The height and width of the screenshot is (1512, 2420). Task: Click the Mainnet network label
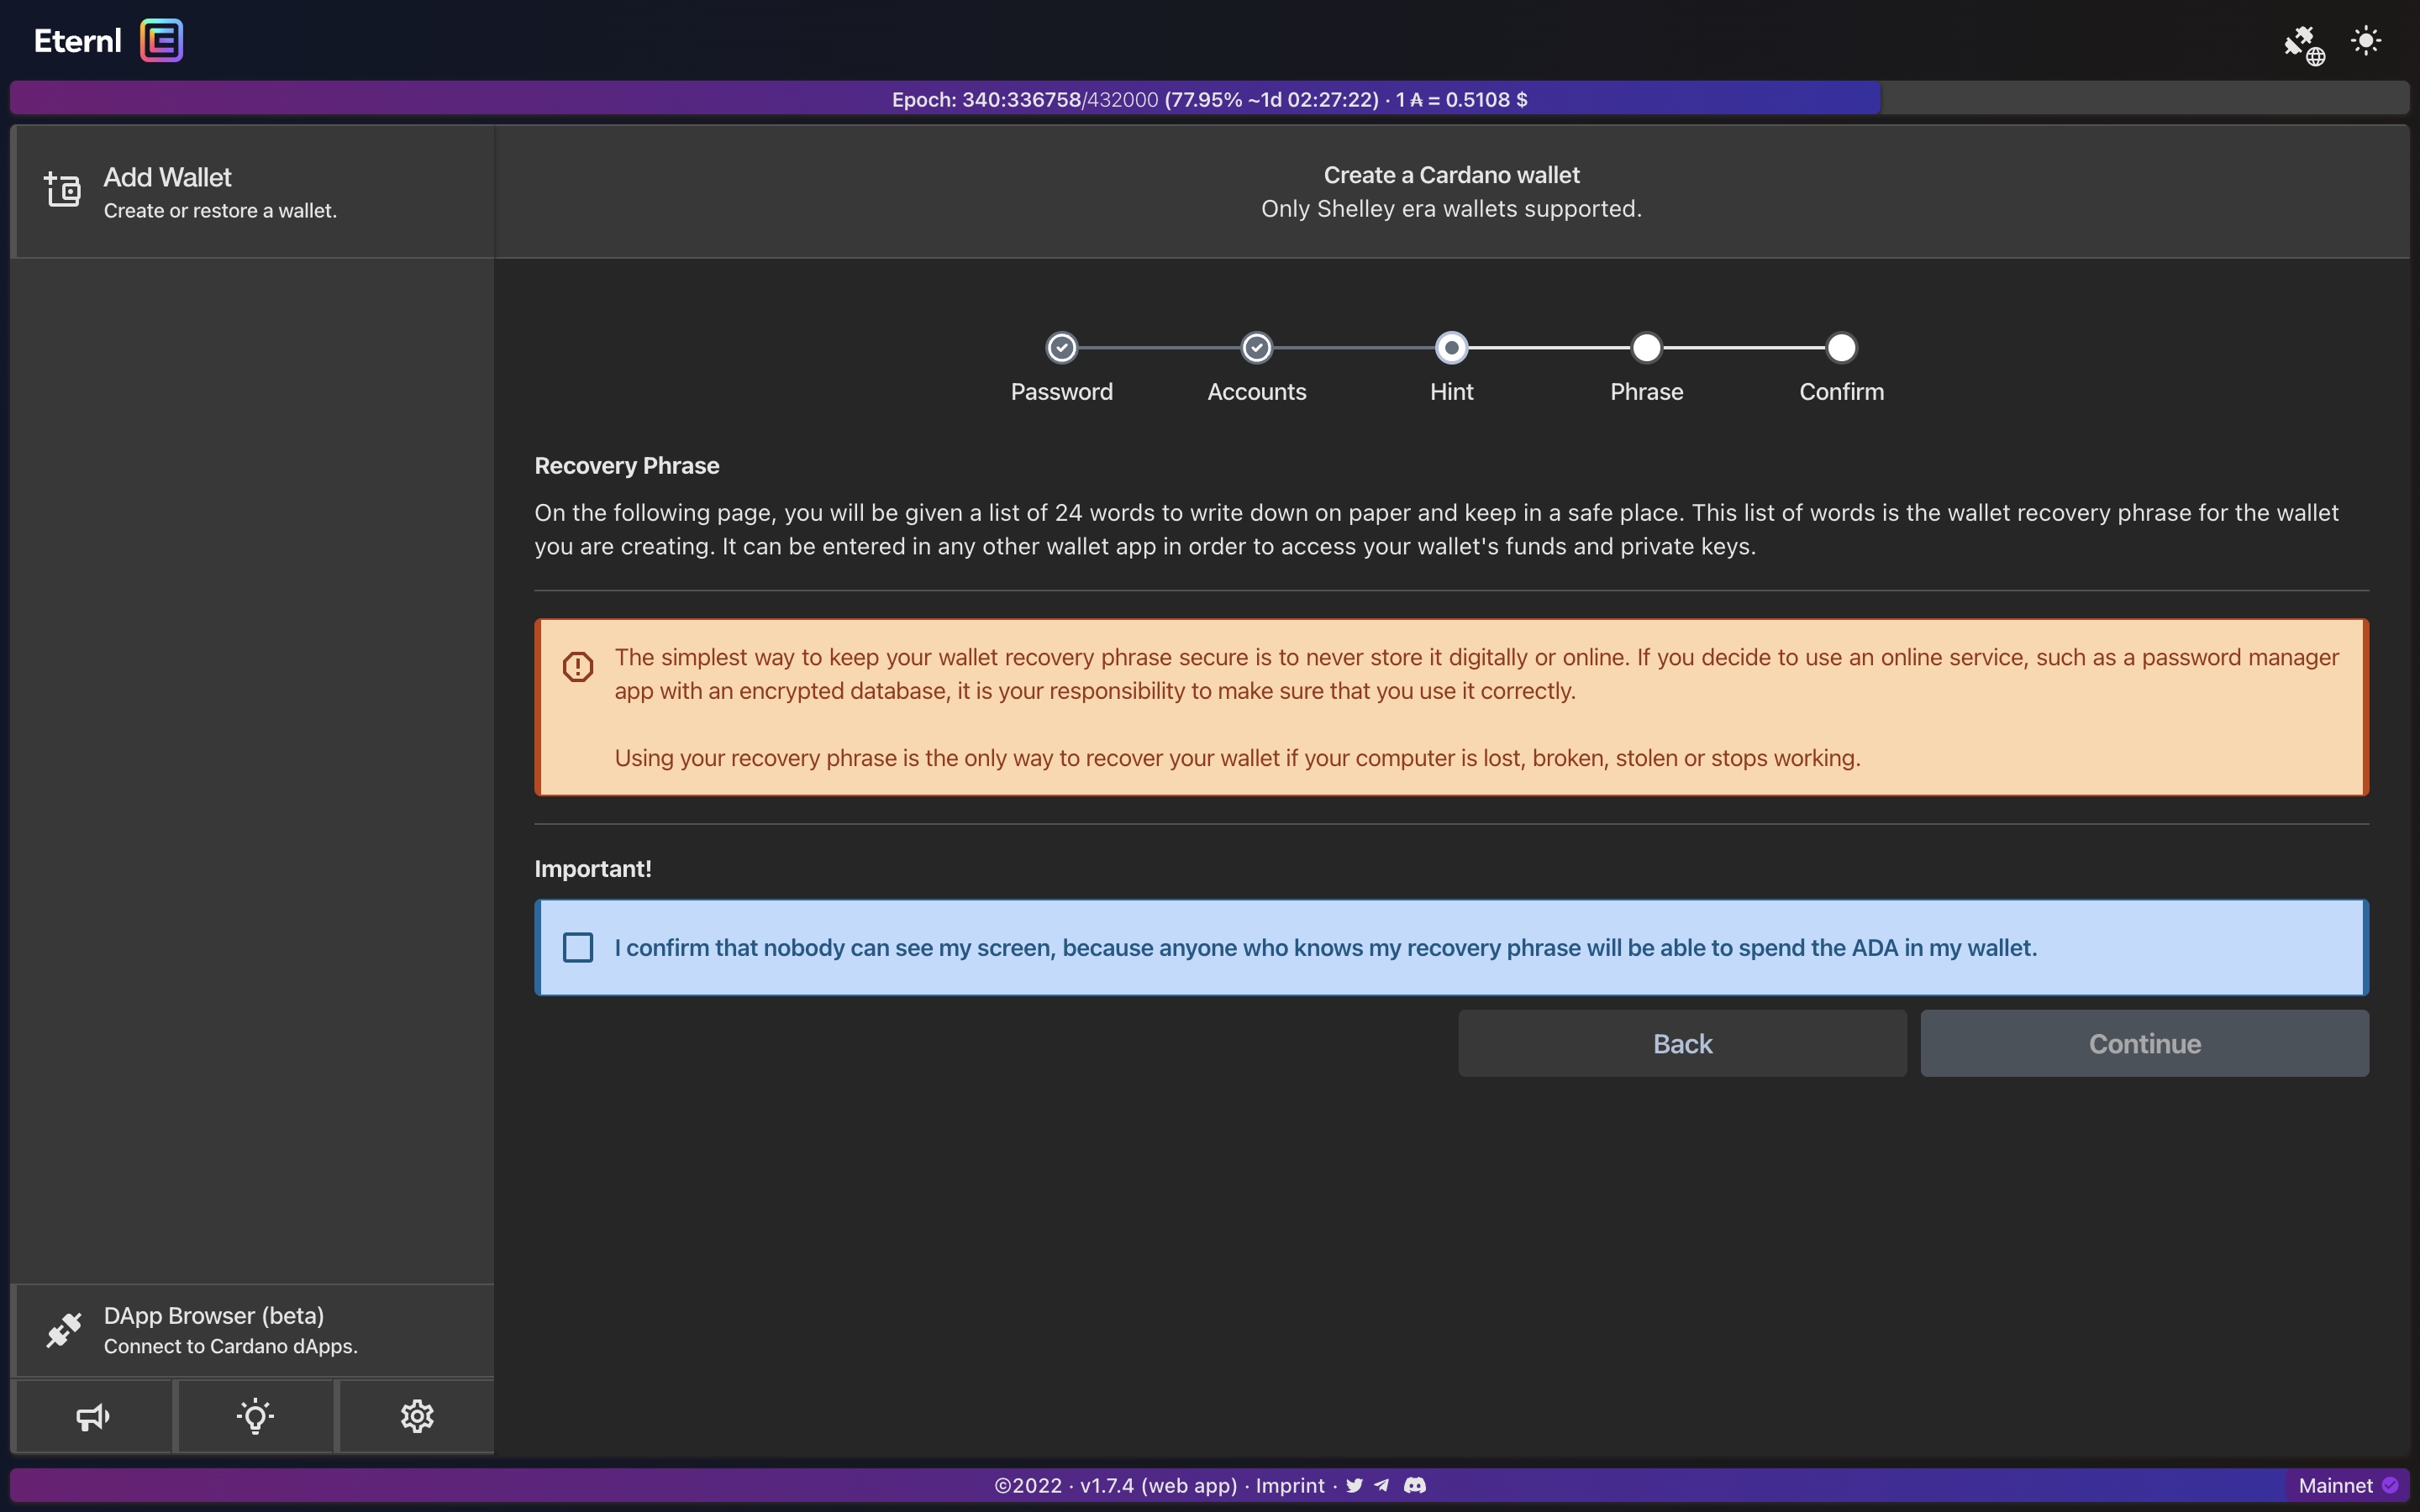tap(2335, 1485)
